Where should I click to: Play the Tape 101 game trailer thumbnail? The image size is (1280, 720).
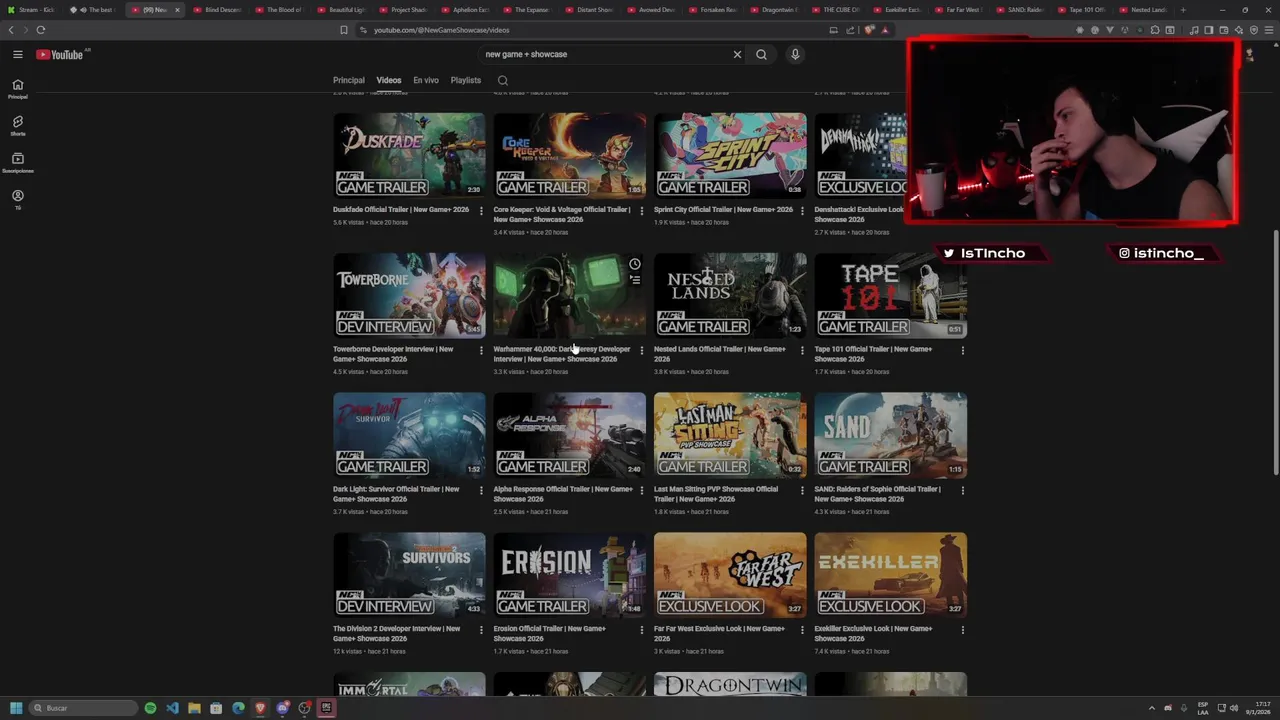pos(890,295)
